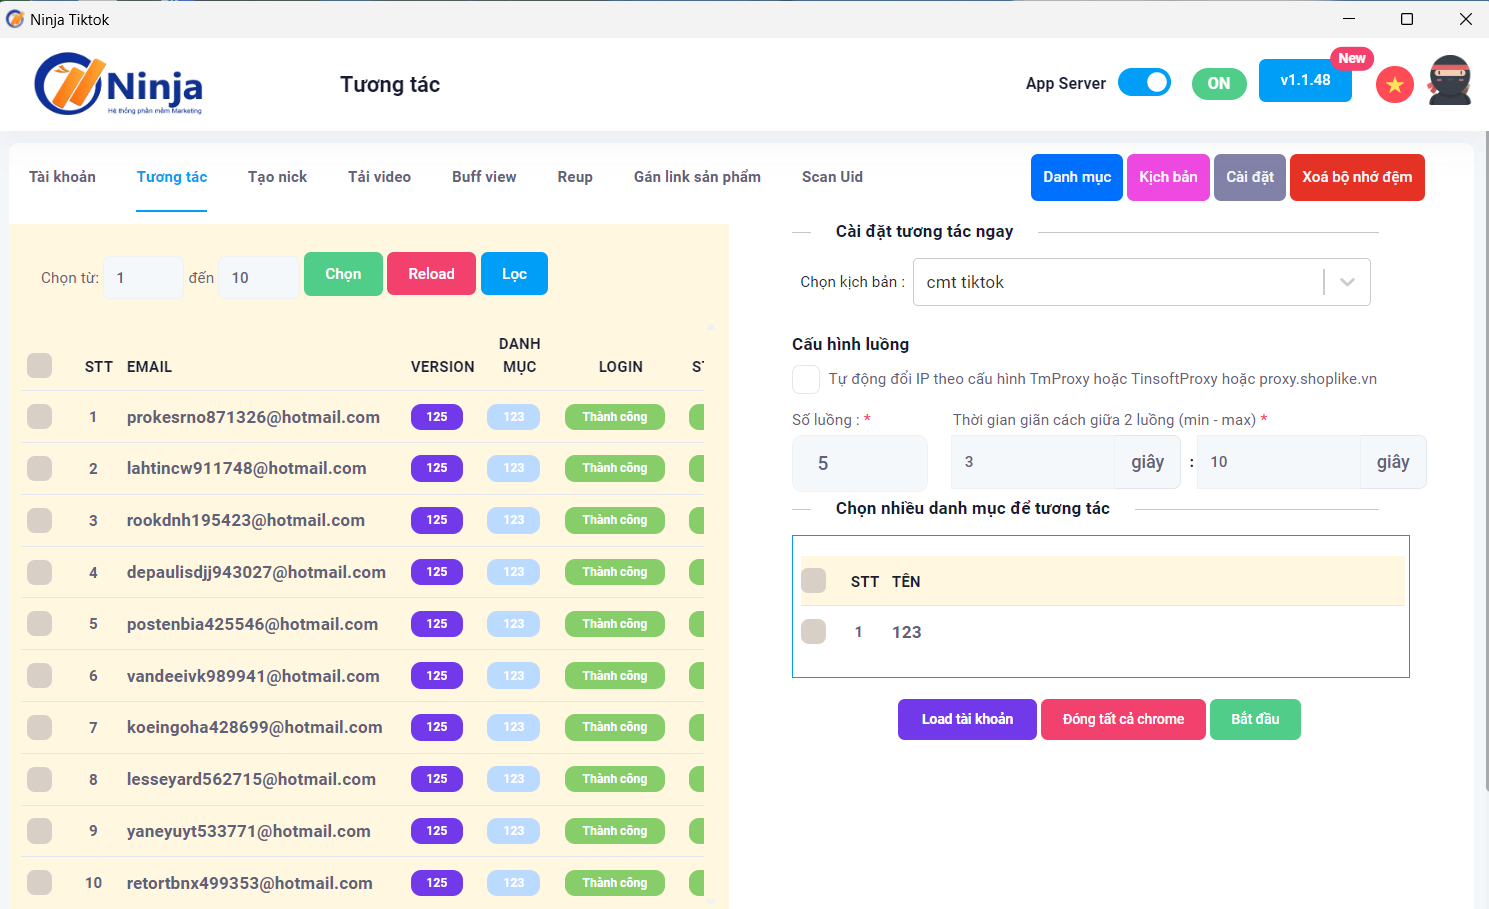Check the box for category 123
This screenshot has height=909, width=1489.
pos(814,632)
